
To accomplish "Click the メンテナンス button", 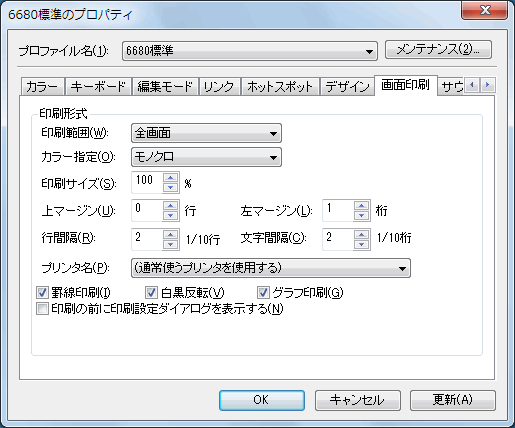I will pyautogui.click(x=438, y=50).
